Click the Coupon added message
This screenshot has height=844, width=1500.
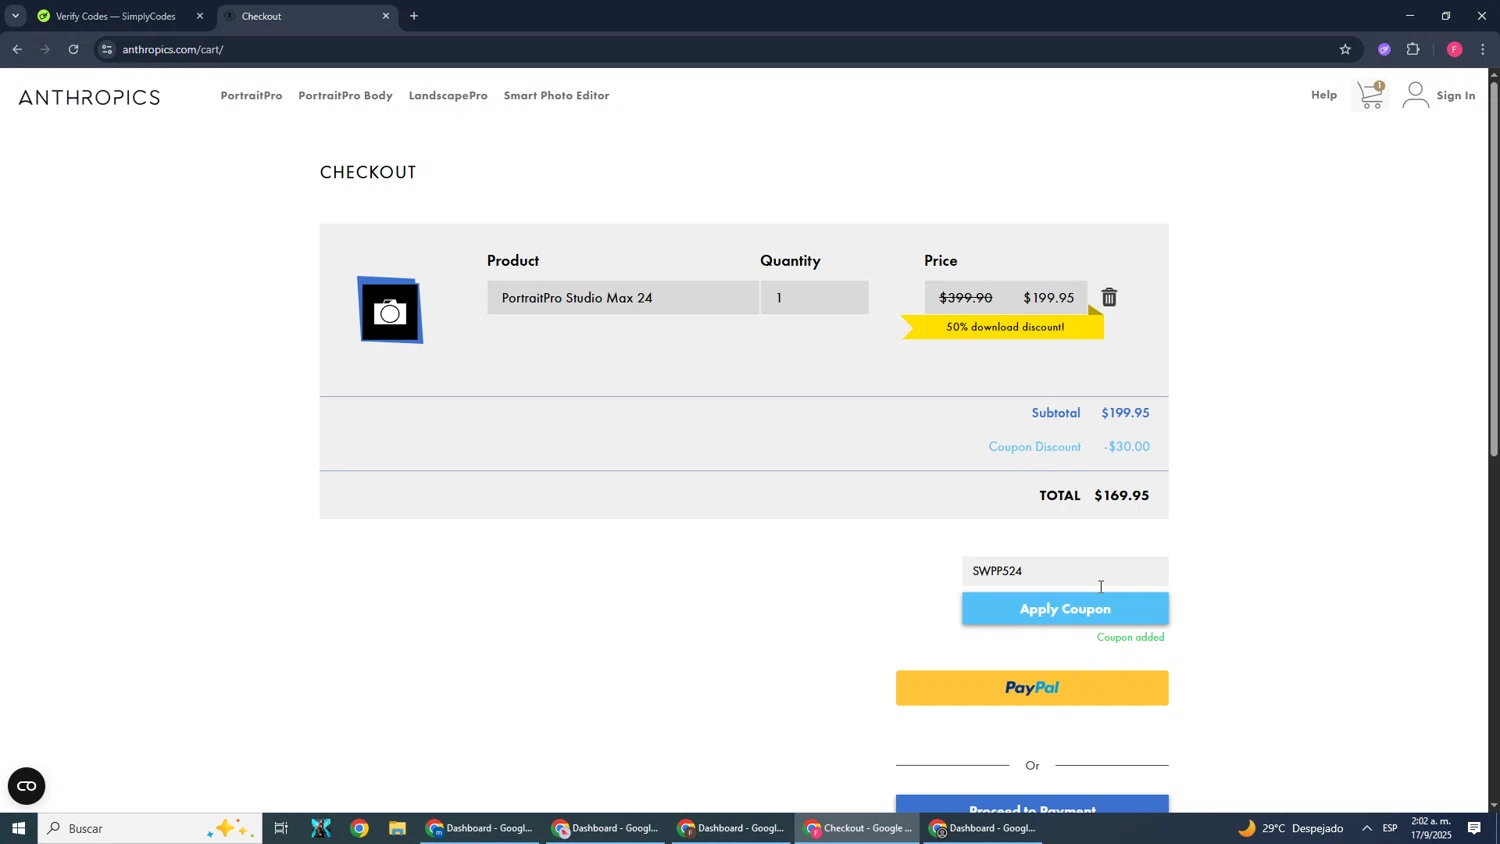click(1131, 637)
